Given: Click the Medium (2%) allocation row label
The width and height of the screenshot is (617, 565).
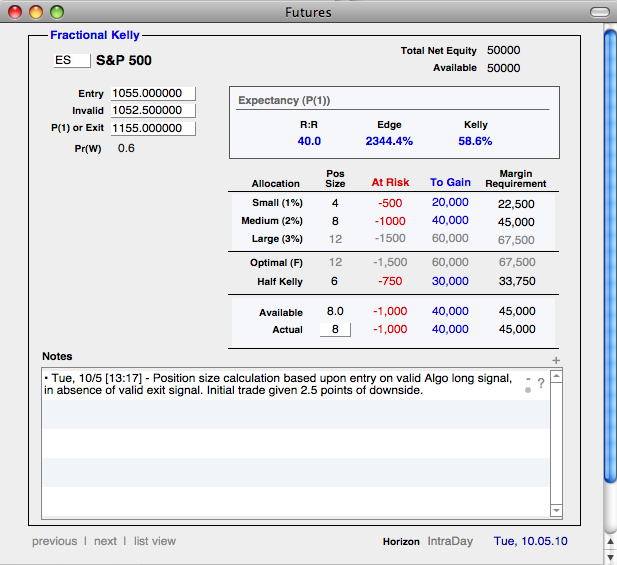Looking at the screenshot, I should pyautogui.click(x=272, y=221).
